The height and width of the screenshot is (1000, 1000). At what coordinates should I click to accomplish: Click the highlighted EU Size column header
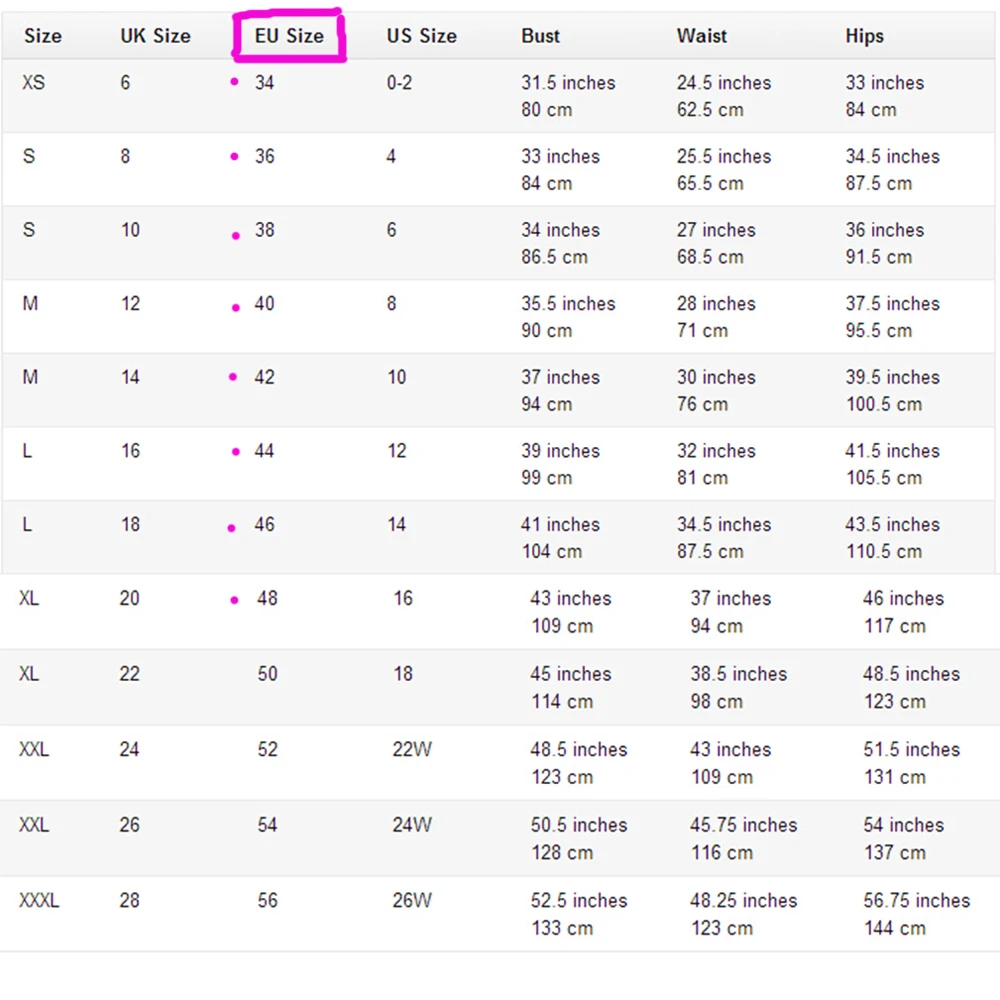(x=289, y=37)
